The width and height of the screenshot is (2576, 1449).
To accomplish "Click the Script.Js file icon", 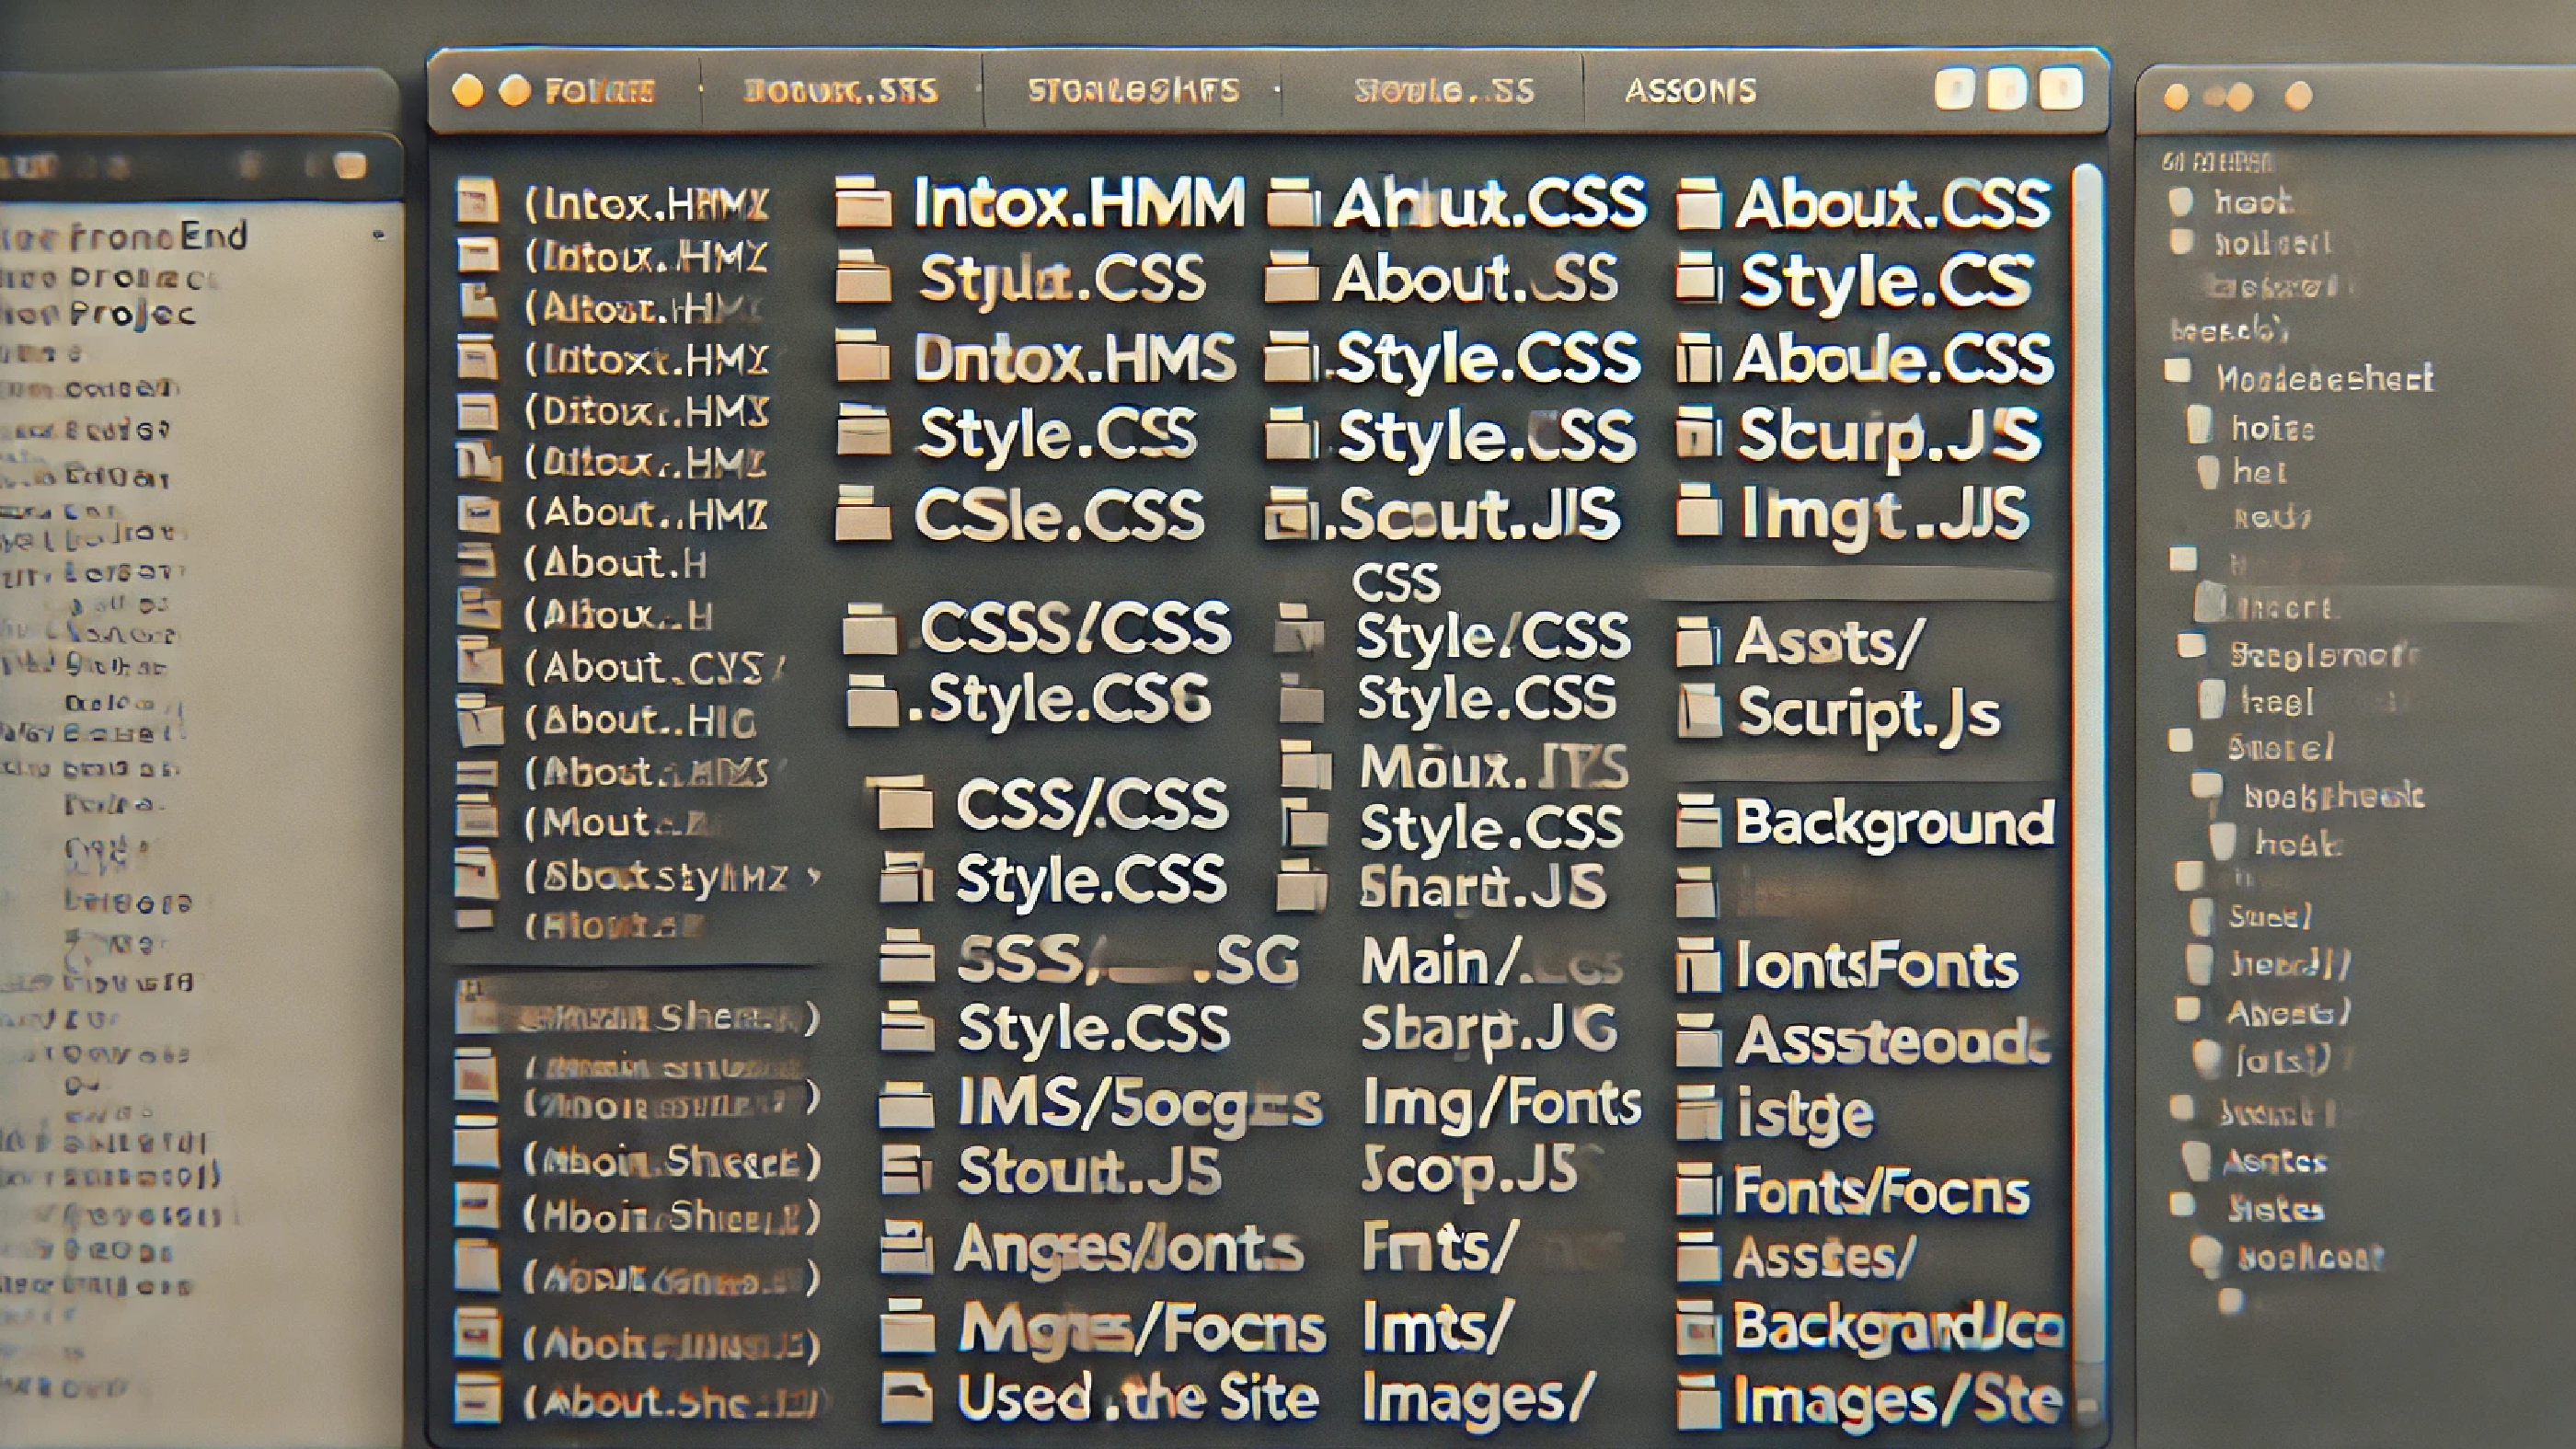I will click(1700, 713).
